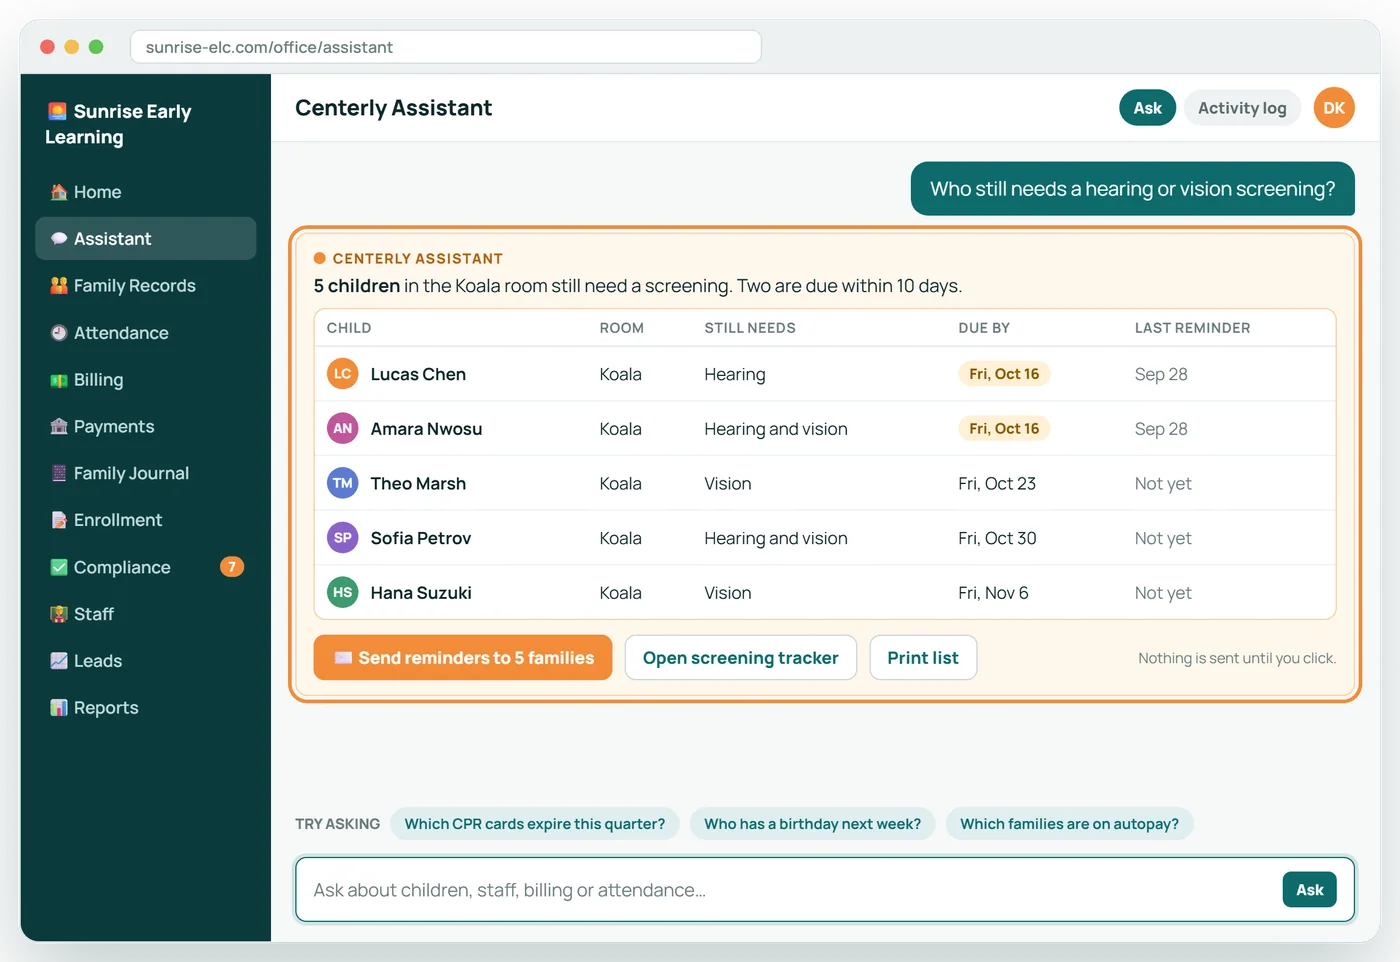
Task: Click the Leads chart icon
Action: (59, 661)
